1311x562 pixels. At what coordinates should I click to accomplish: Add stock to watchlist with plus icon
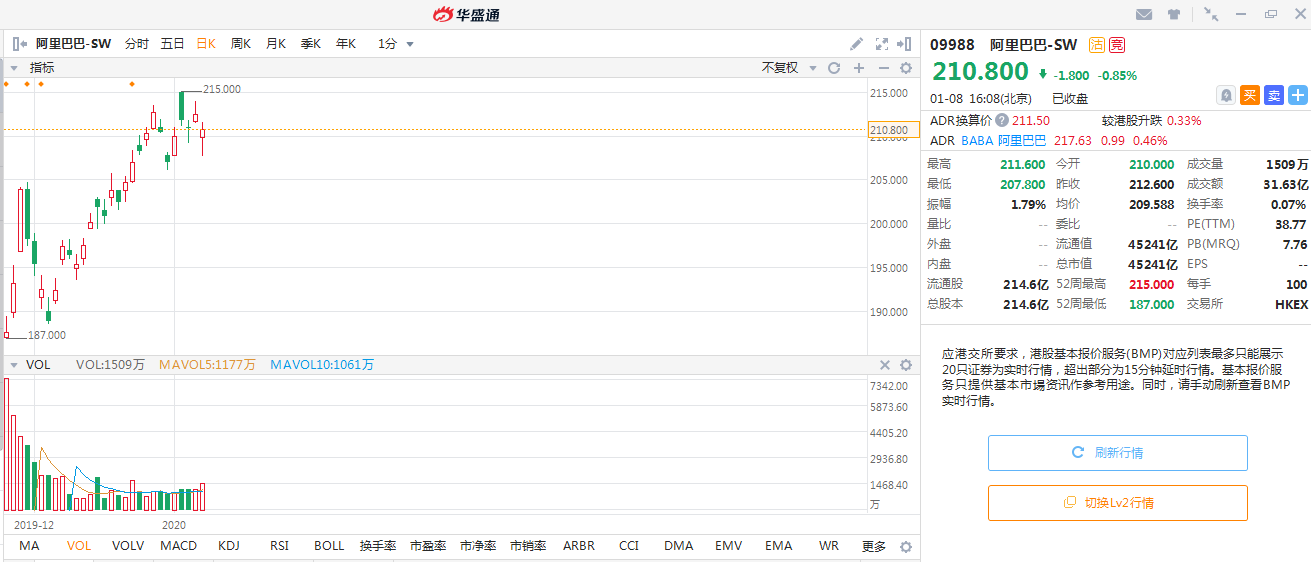point(1297,95)
